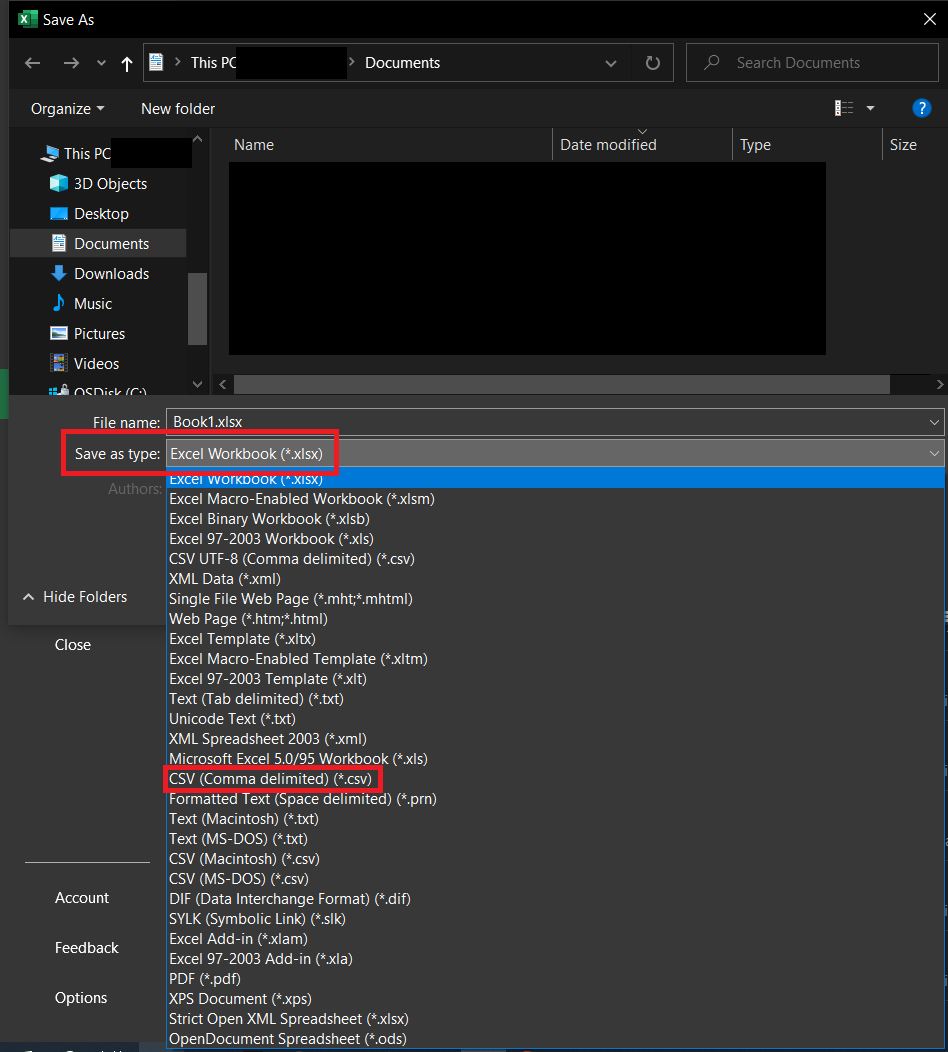The width and height of the screenshot is (948, 1052).
Task: Choose CSV (Comma delimited) (*.csv)
Action: tap(270, 779)
